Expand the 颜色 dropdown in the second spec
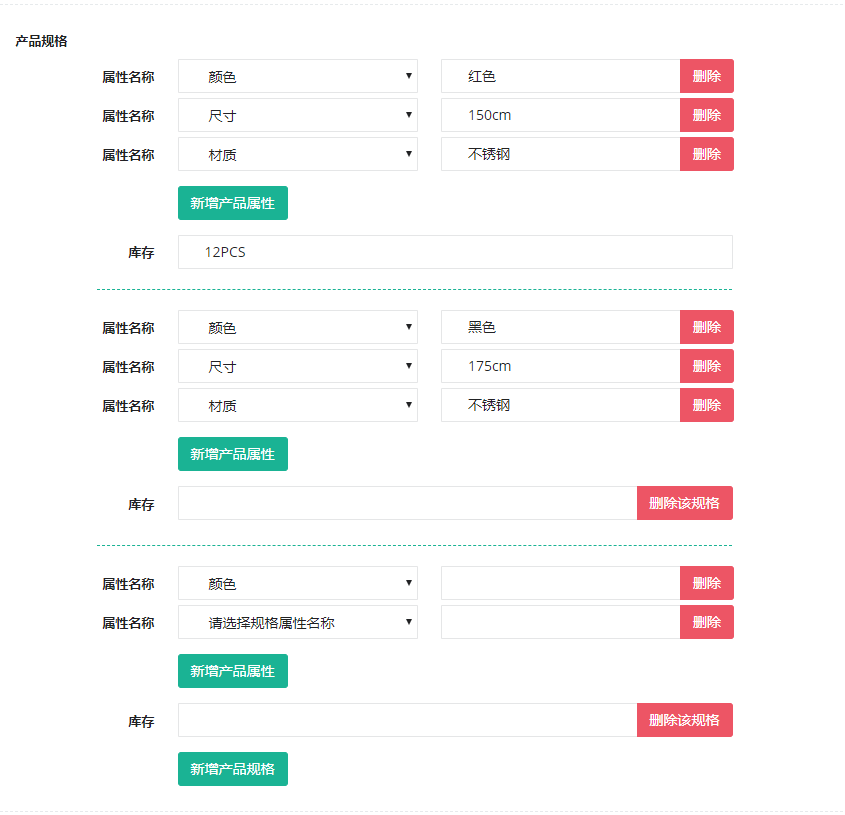This screenshot has height=815, width=845. (297, 327)
